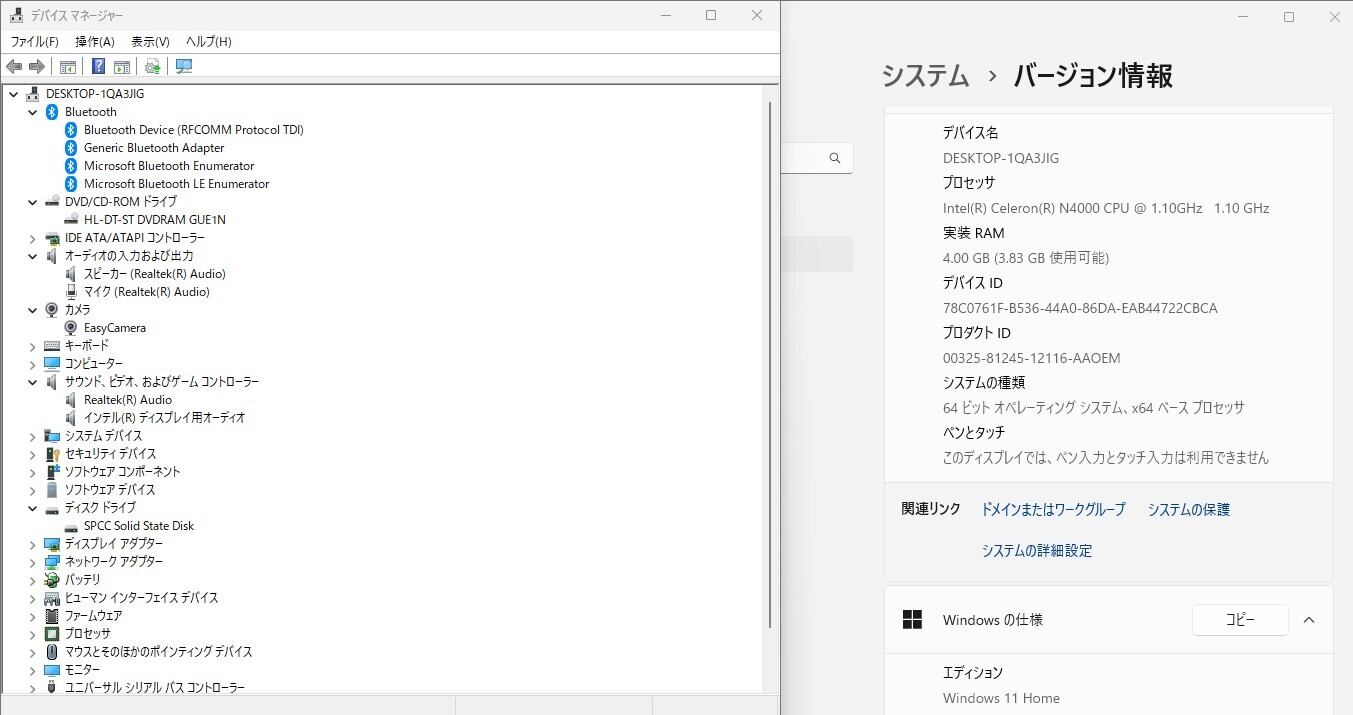This screenshot has width=1353, height=715.
Task: Click the Windows logo beside Windows の仕様
Action: pos(912,620)
